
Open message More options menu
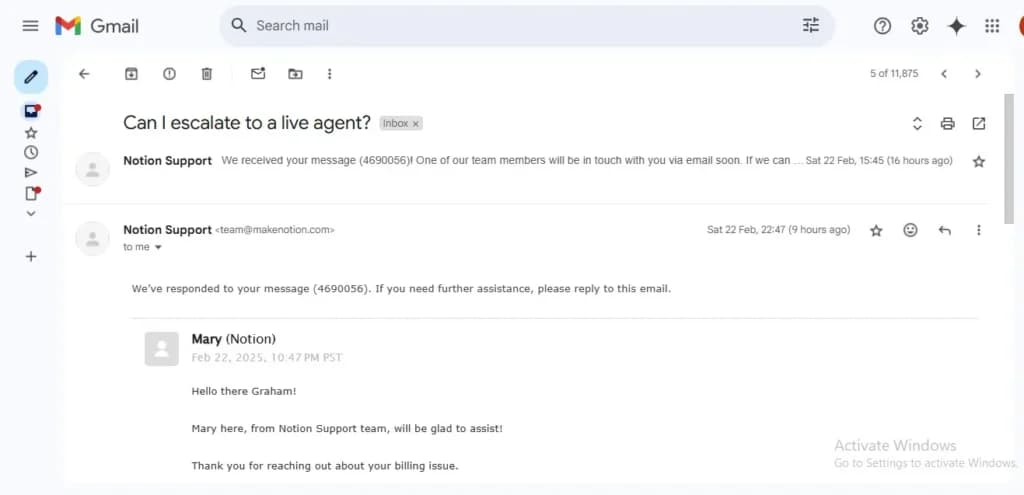pyautogui.click(x=978, y=230)
